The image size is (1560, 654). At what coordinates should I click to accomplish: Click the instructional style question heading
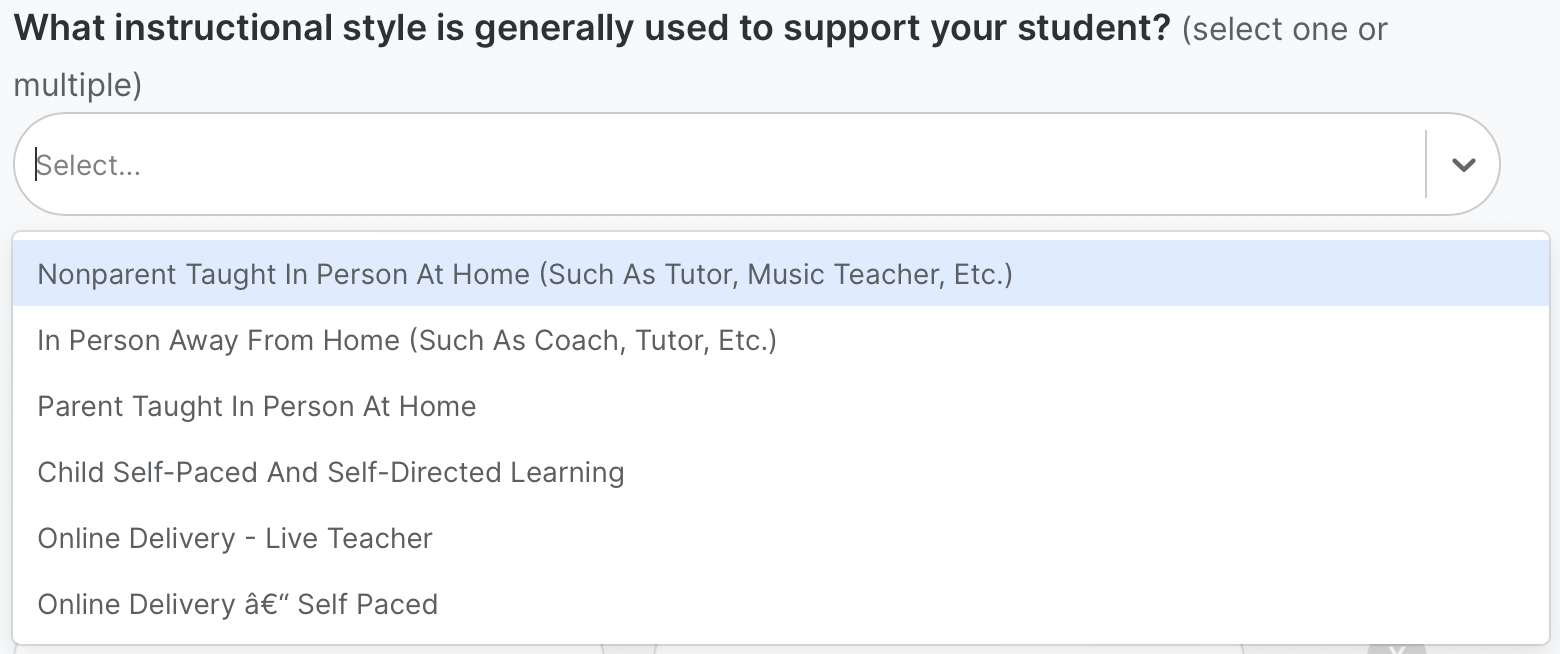tap(590, 29)
